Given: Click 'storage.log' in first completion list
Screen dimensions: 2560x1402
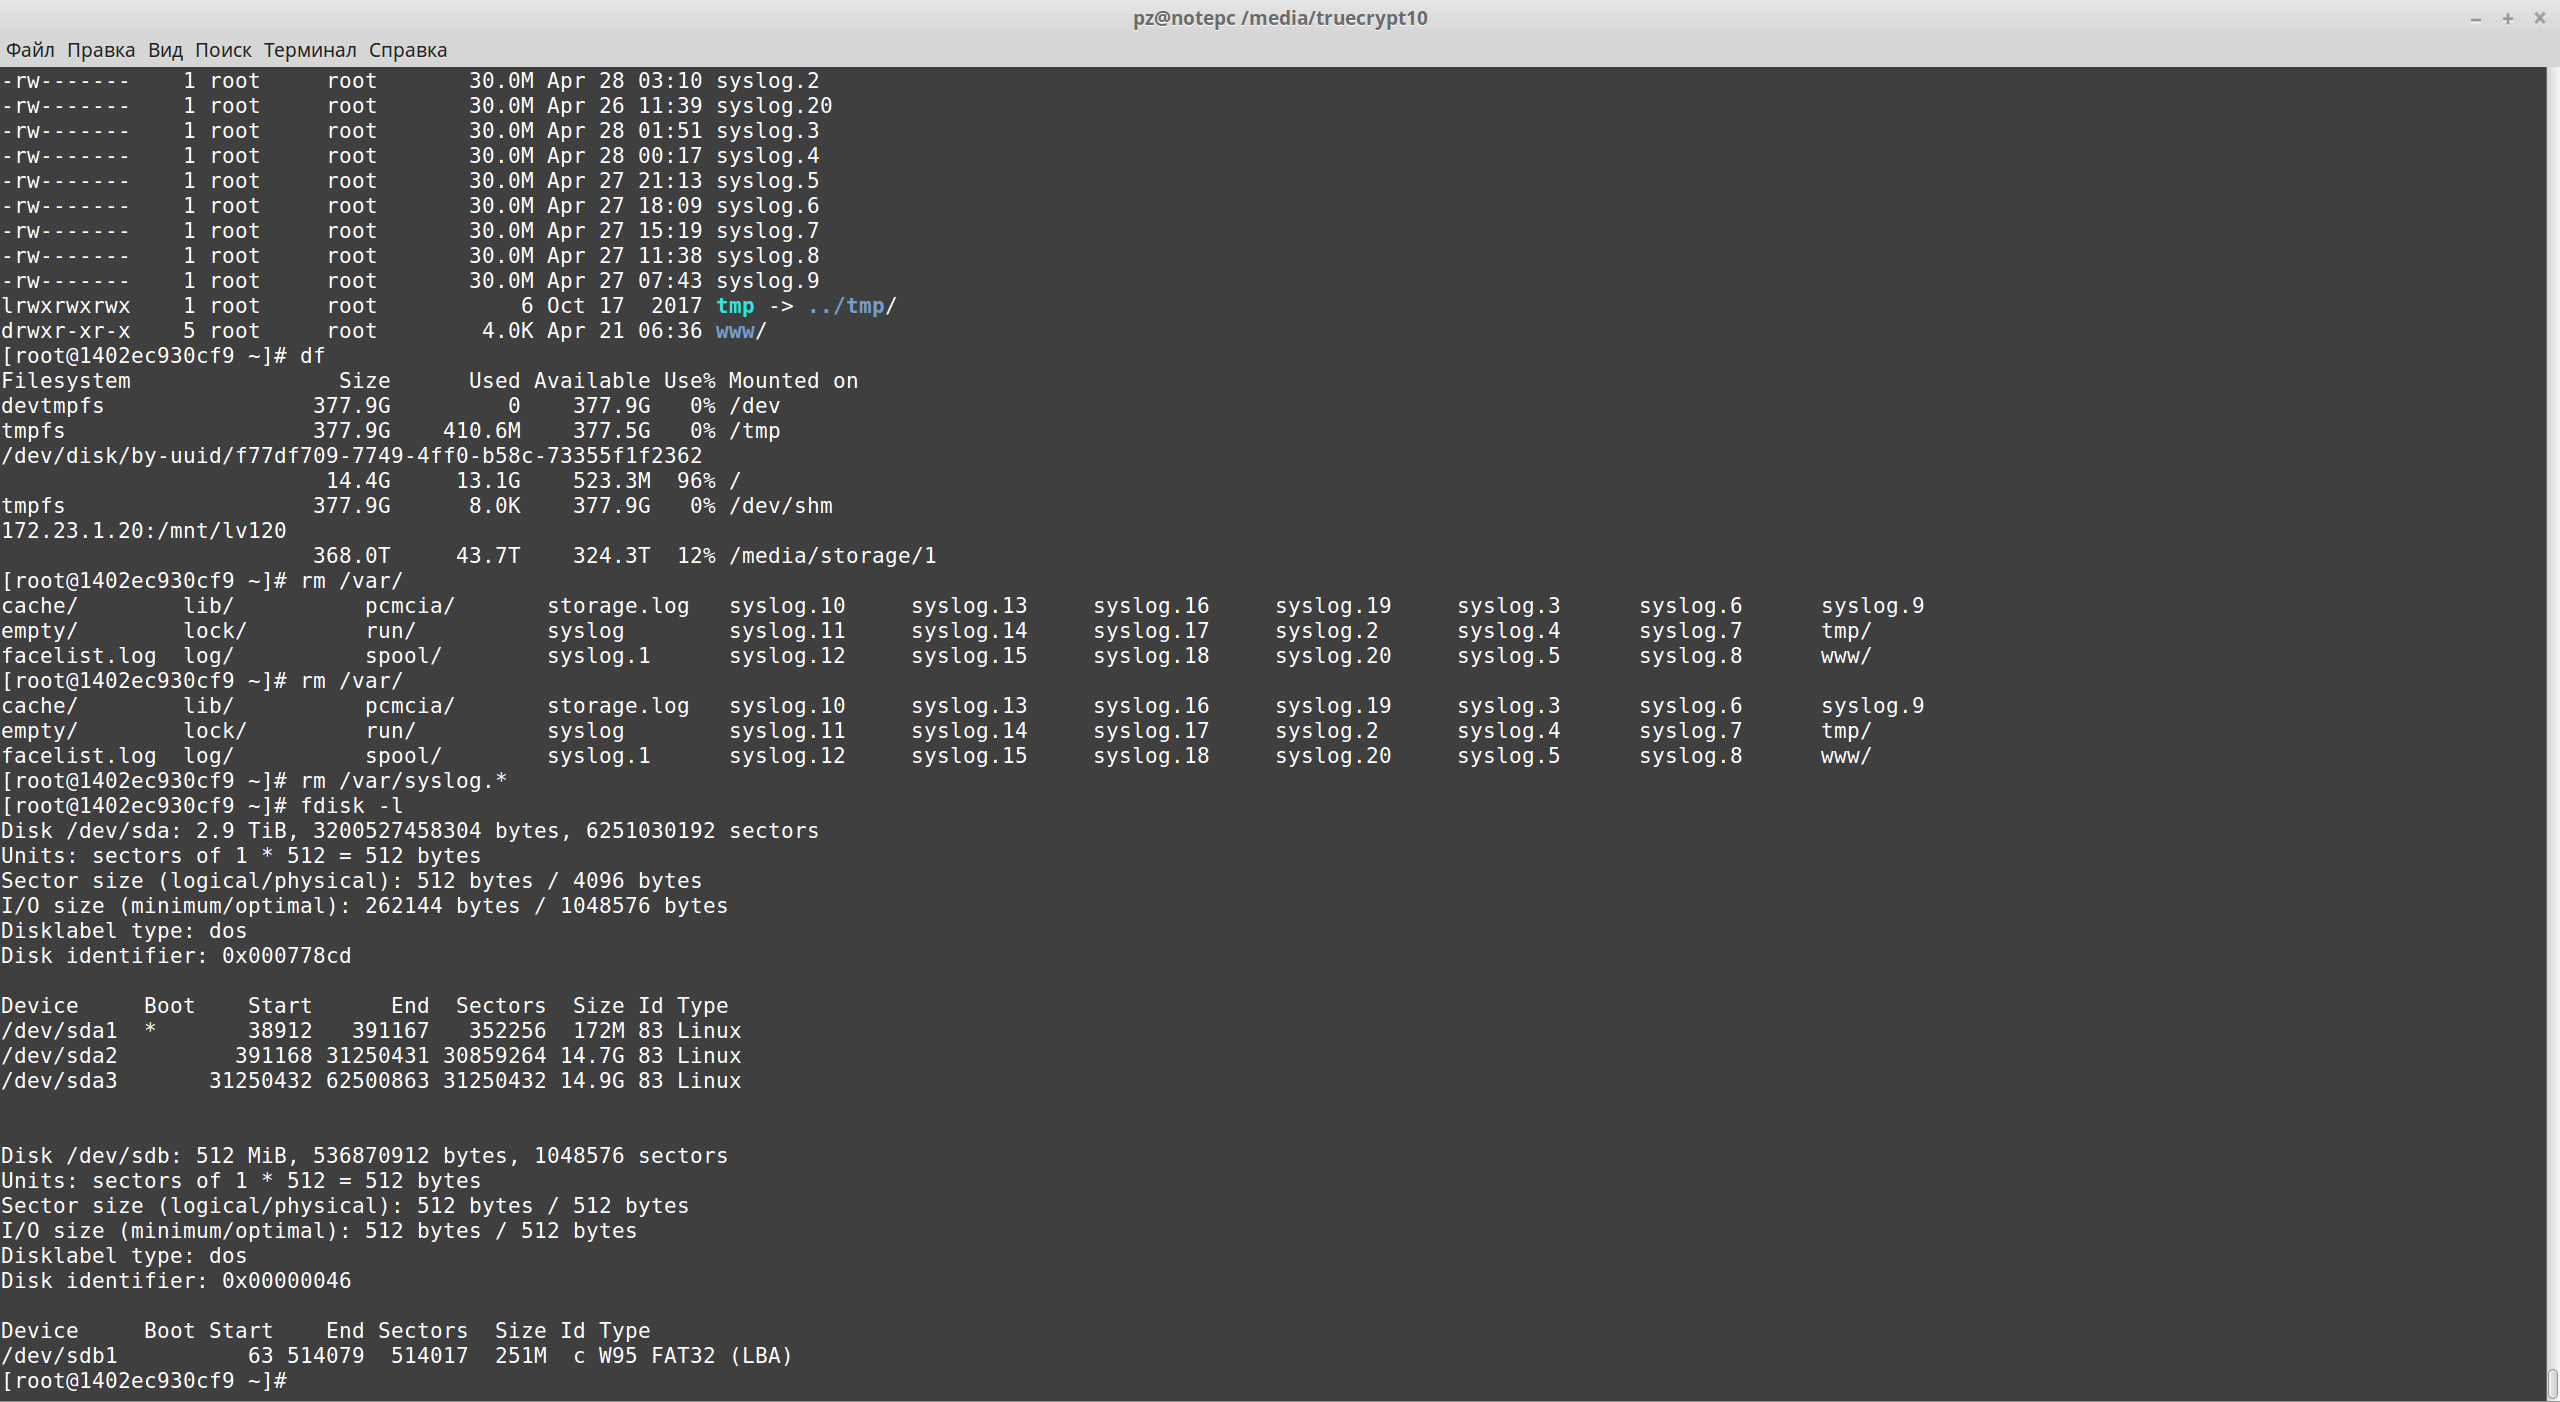Looking at the screenshot, I should [618, 606].
